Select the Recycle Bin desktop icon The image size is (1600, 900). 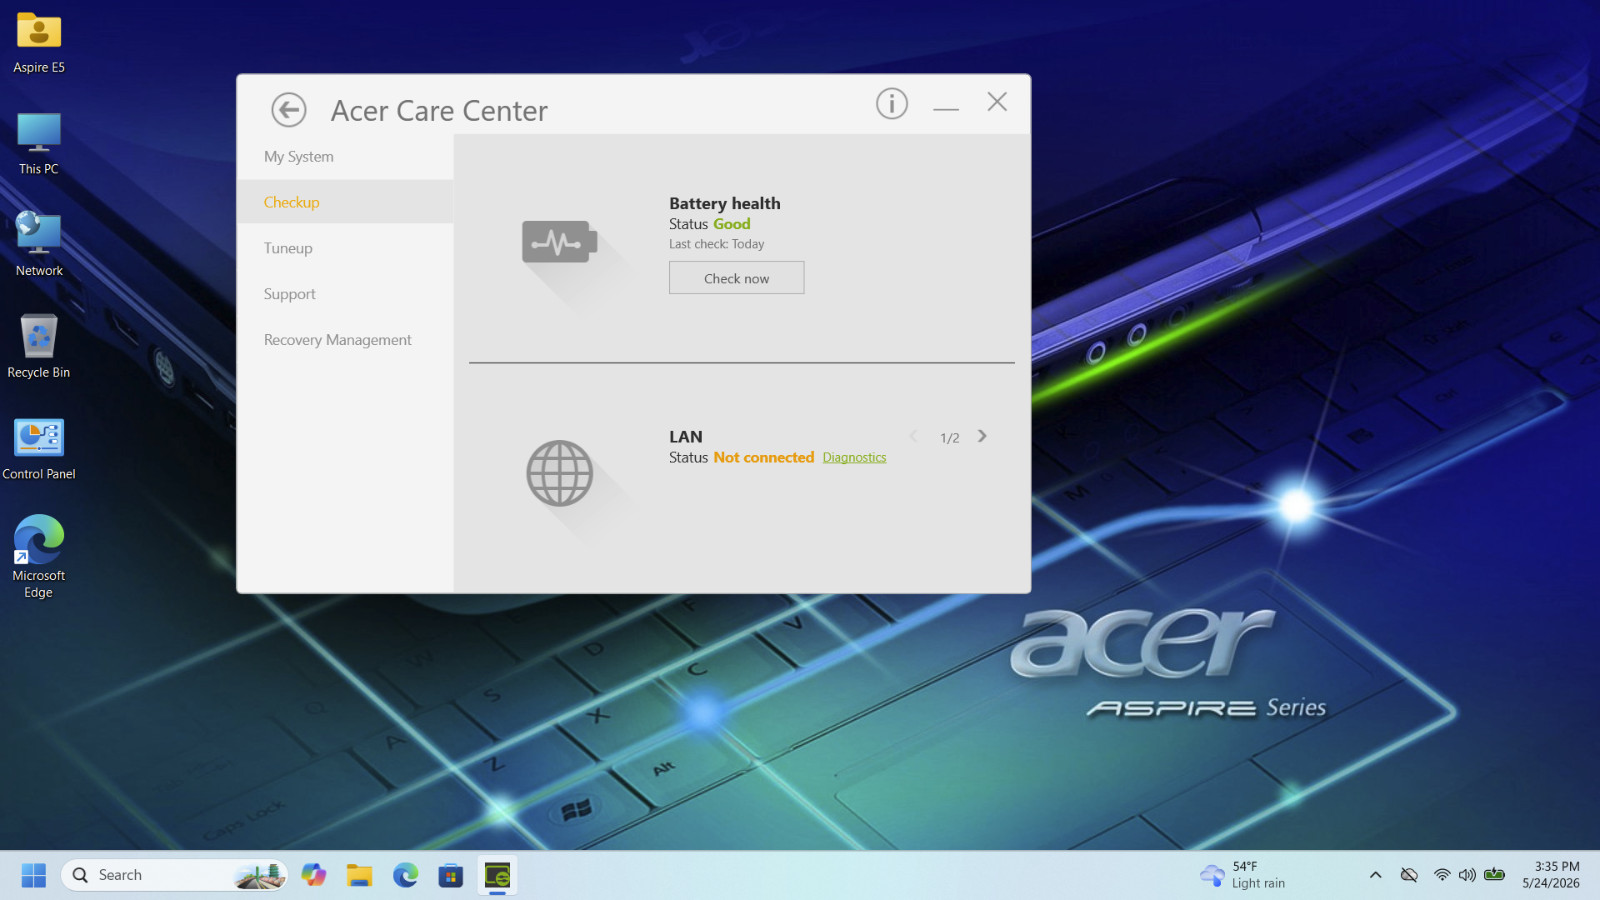pyautogui.click(x=39, y=347)
